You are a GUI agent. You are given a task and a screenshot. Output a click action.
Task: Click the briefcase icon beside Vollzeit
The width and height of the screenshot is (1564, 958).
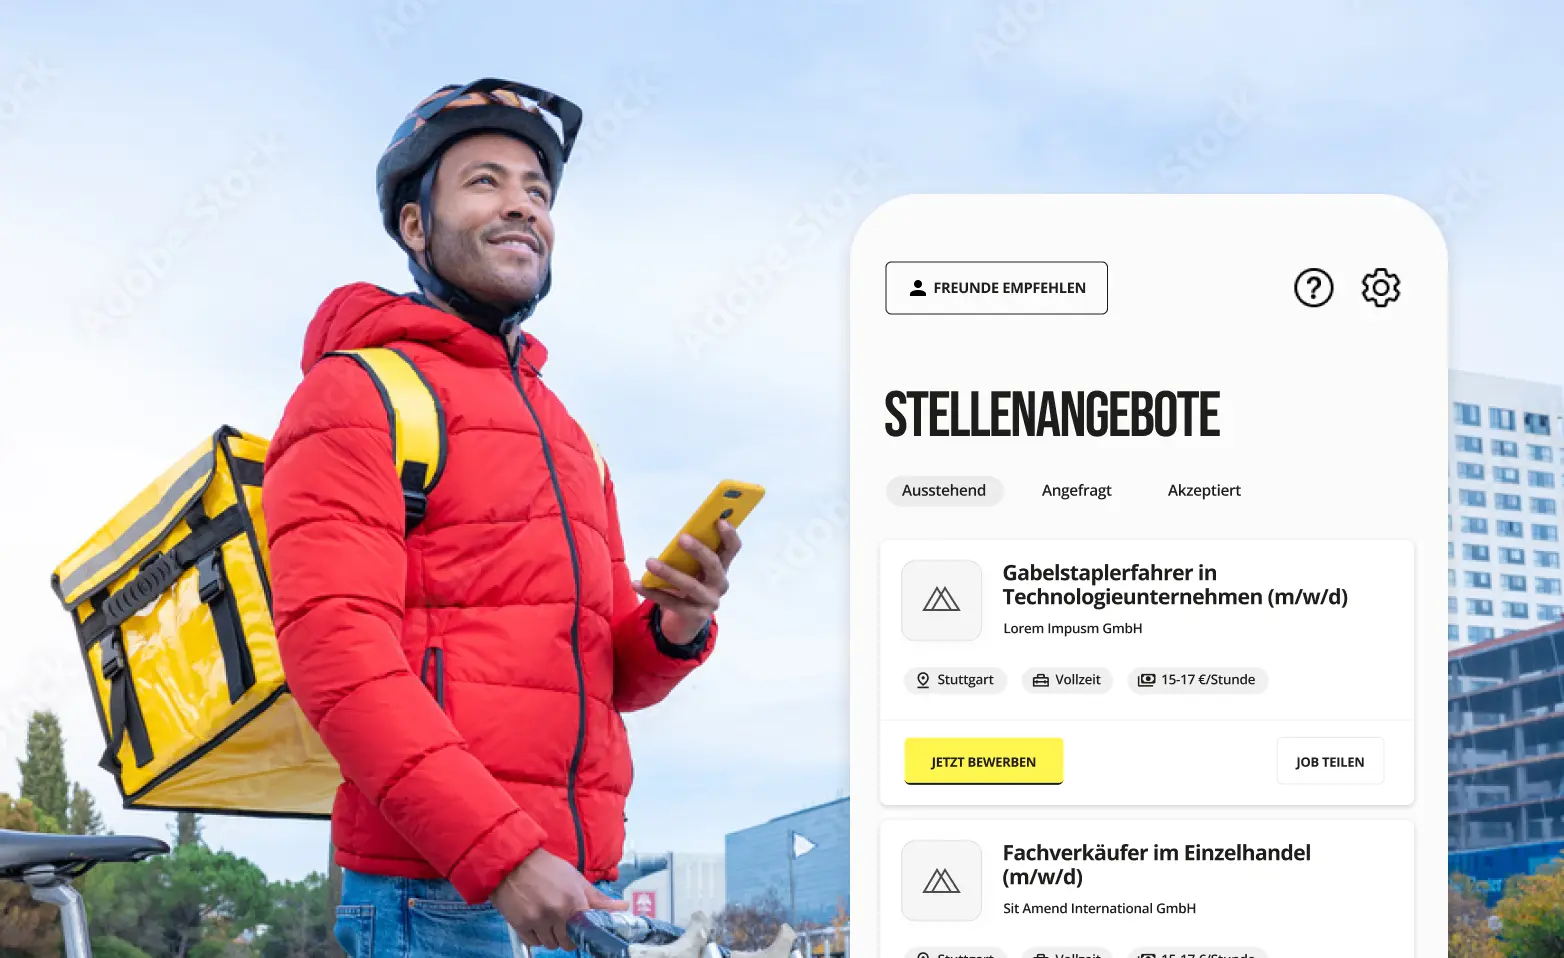coord(1040,680)
